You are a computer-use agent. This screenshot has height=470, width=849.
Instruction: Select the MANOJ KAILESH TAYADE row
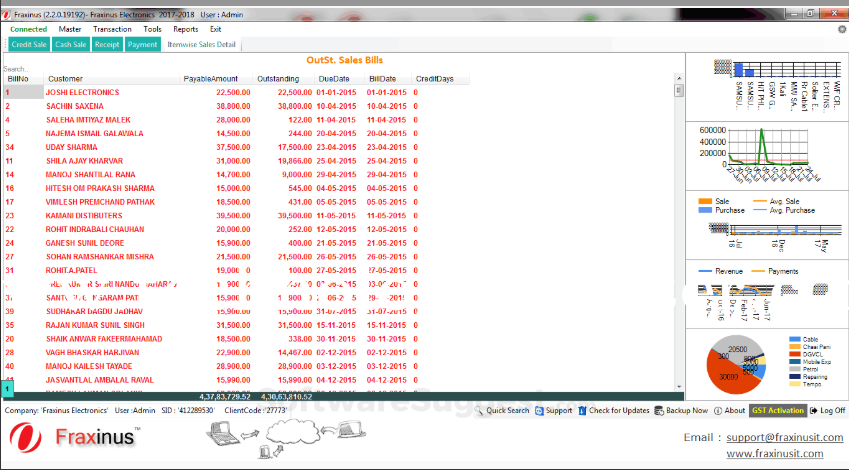pyautogui.click(x=236, y=367)
